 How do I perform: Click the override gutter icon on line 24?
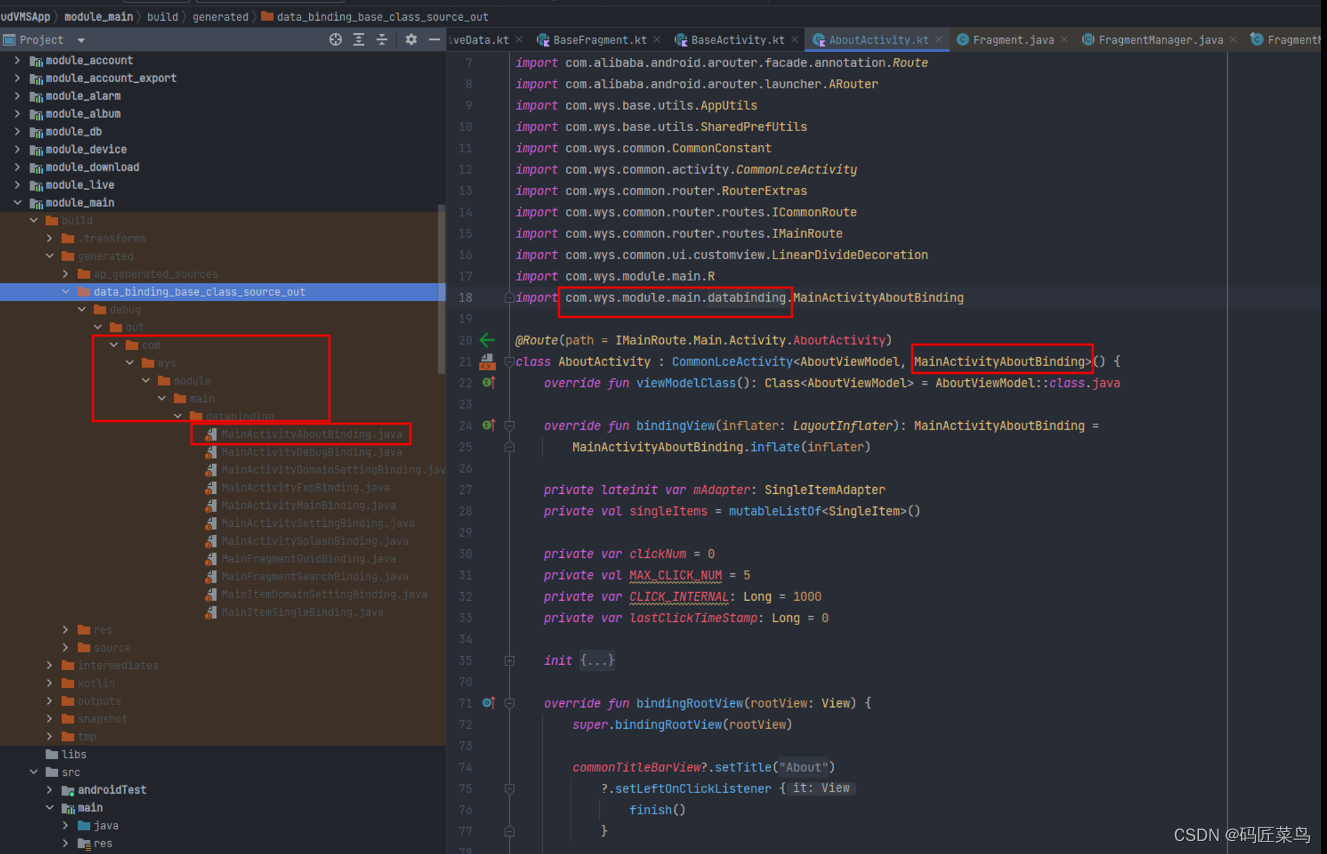488,425
